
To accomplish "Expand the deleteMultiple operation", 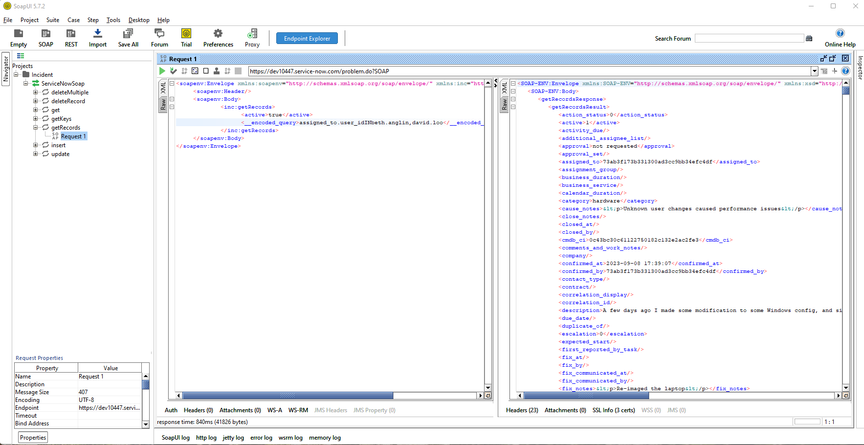I will click(x=35, y=92).
